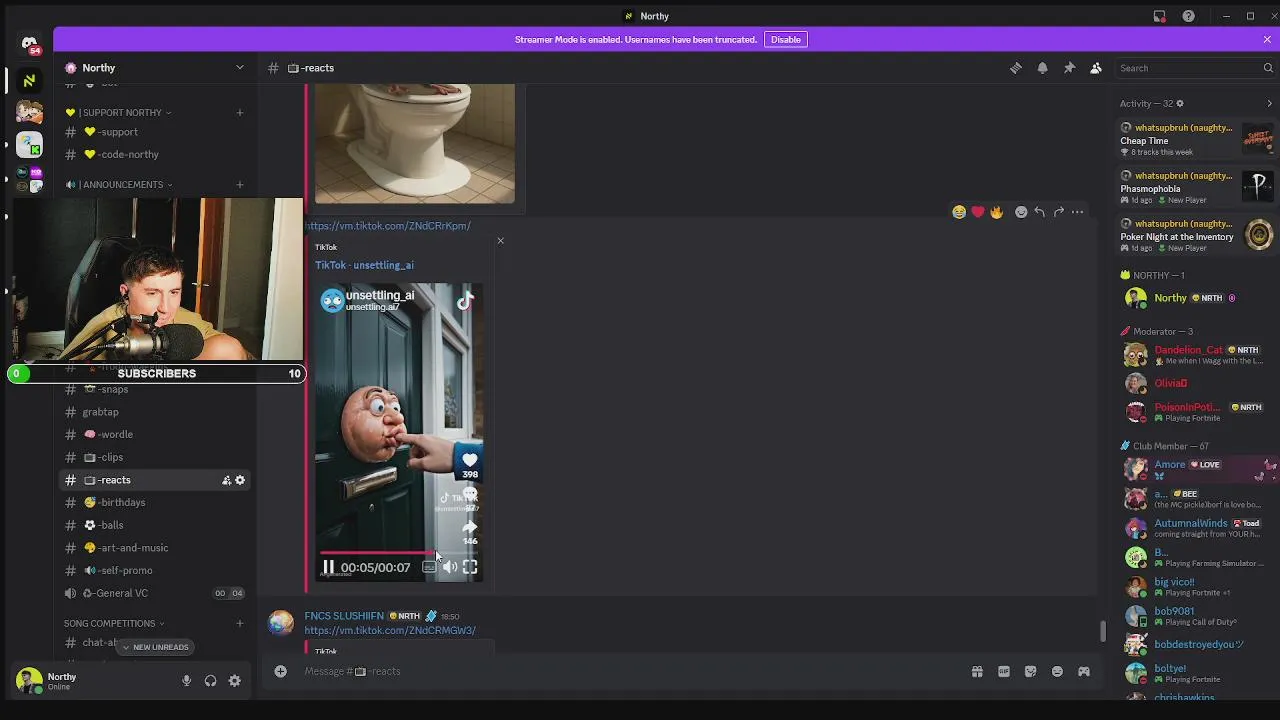Open sticker picker in message bar

pos(1030,671)
